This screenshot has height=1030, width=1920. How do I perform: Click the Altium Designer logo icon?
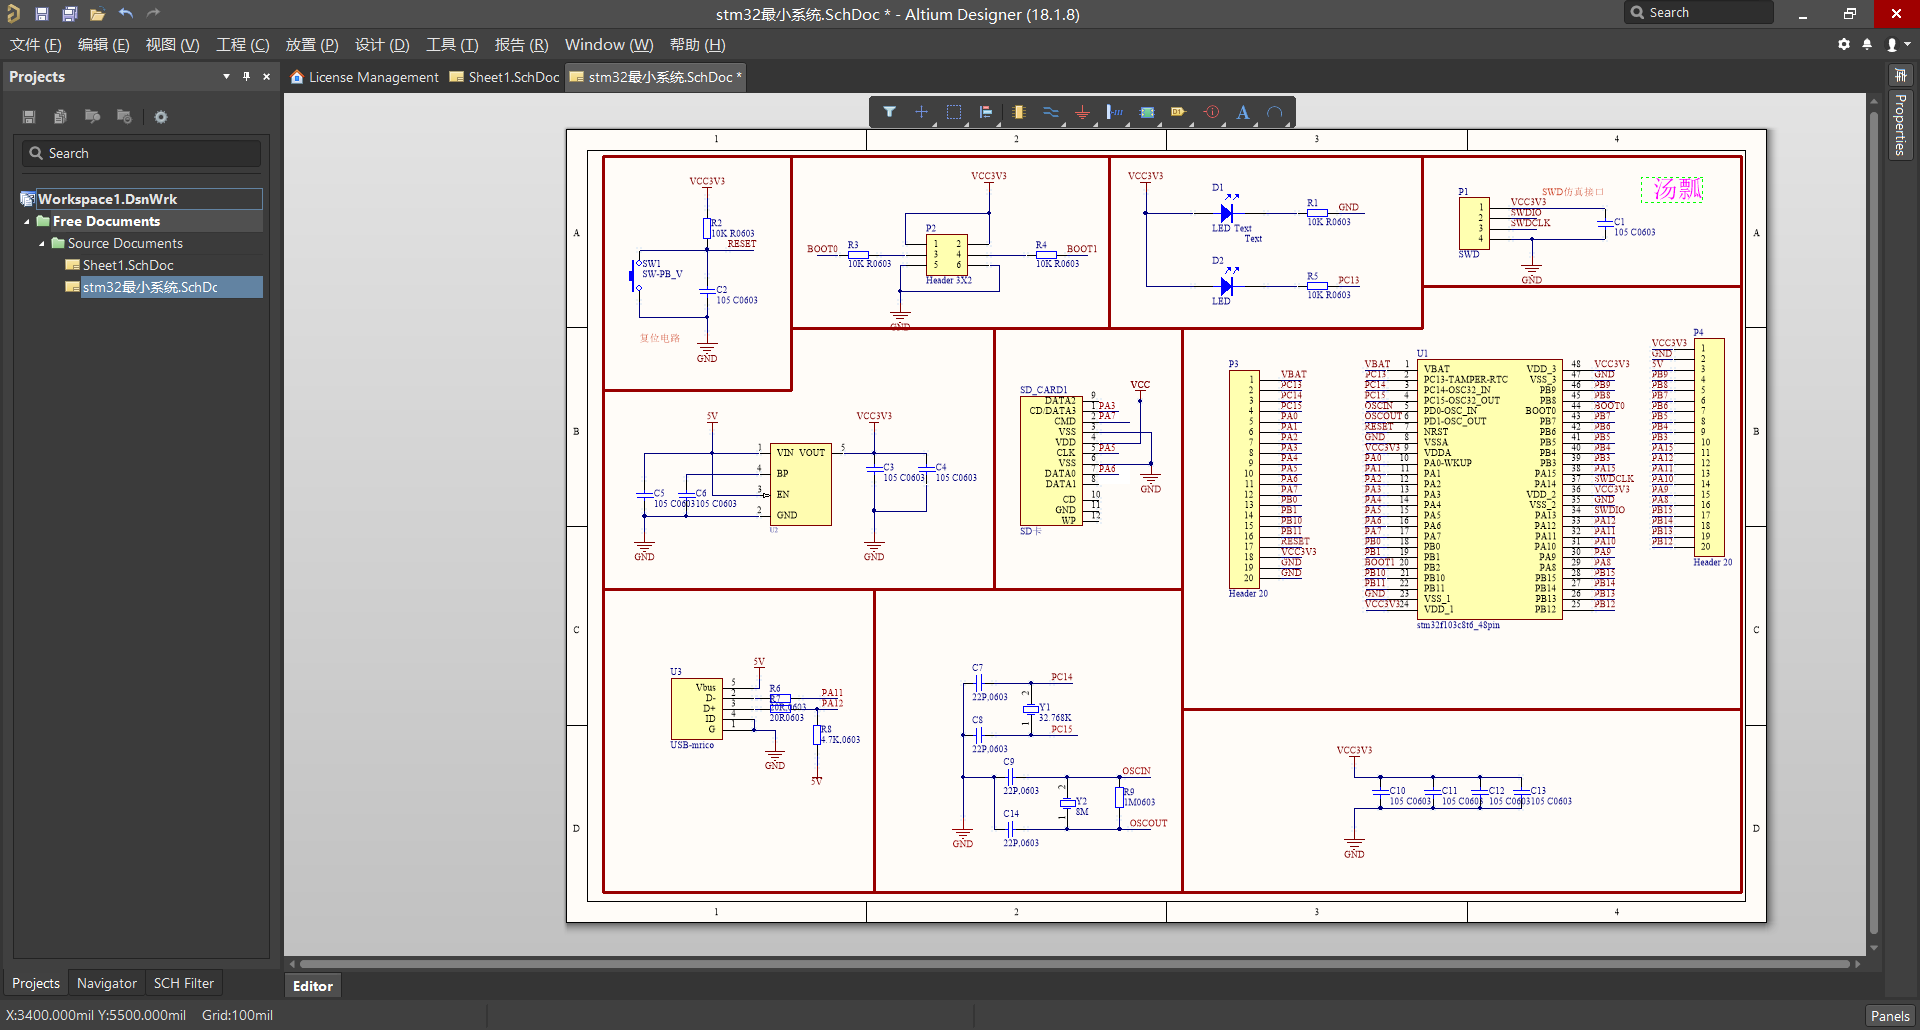click(x=13, y=14)
